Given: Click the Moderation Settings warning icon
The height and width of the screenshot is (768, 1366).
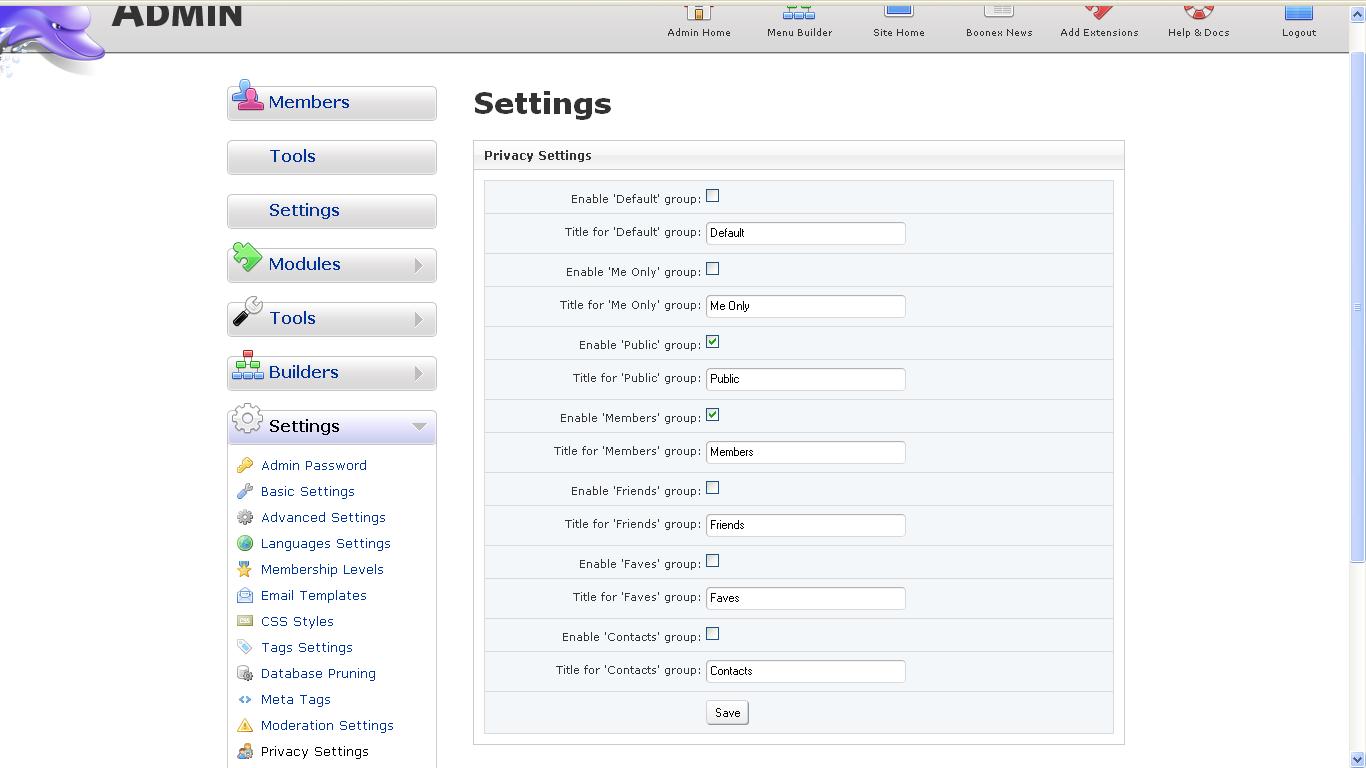Looking at the screenshot, I should (245, 726).
